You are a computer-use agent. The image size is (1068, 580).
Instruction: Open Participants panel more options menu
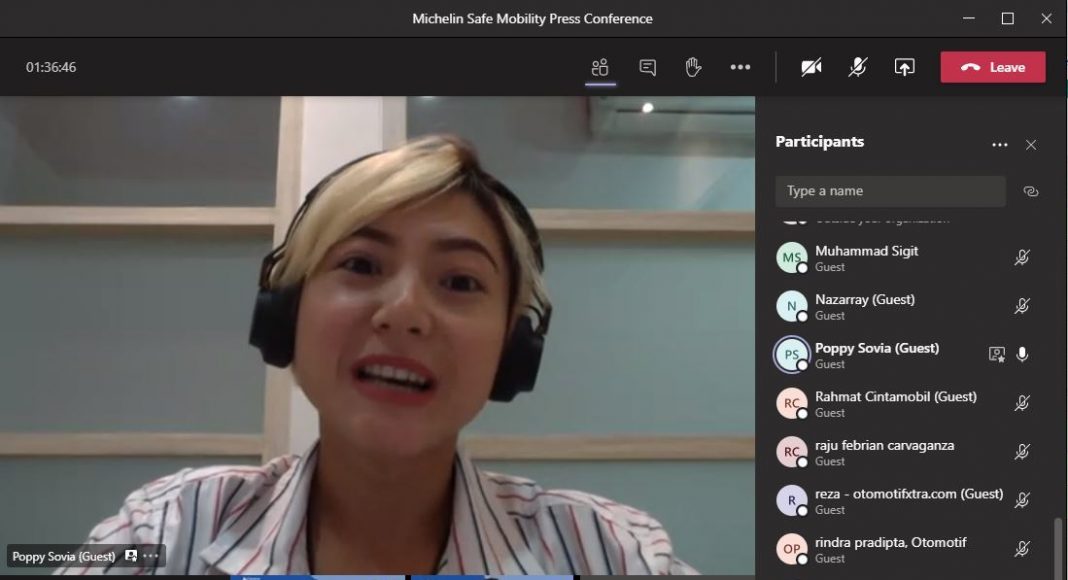point(999,145)
